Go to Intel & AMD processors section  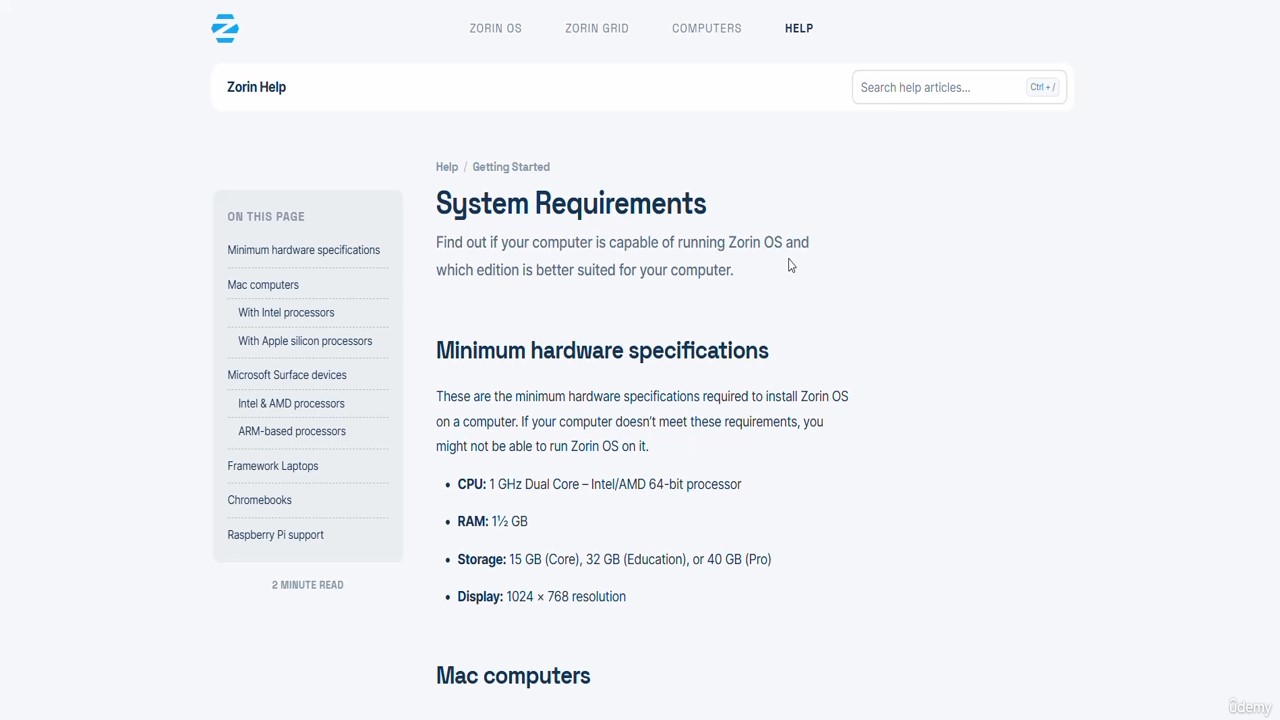point(291,404)
